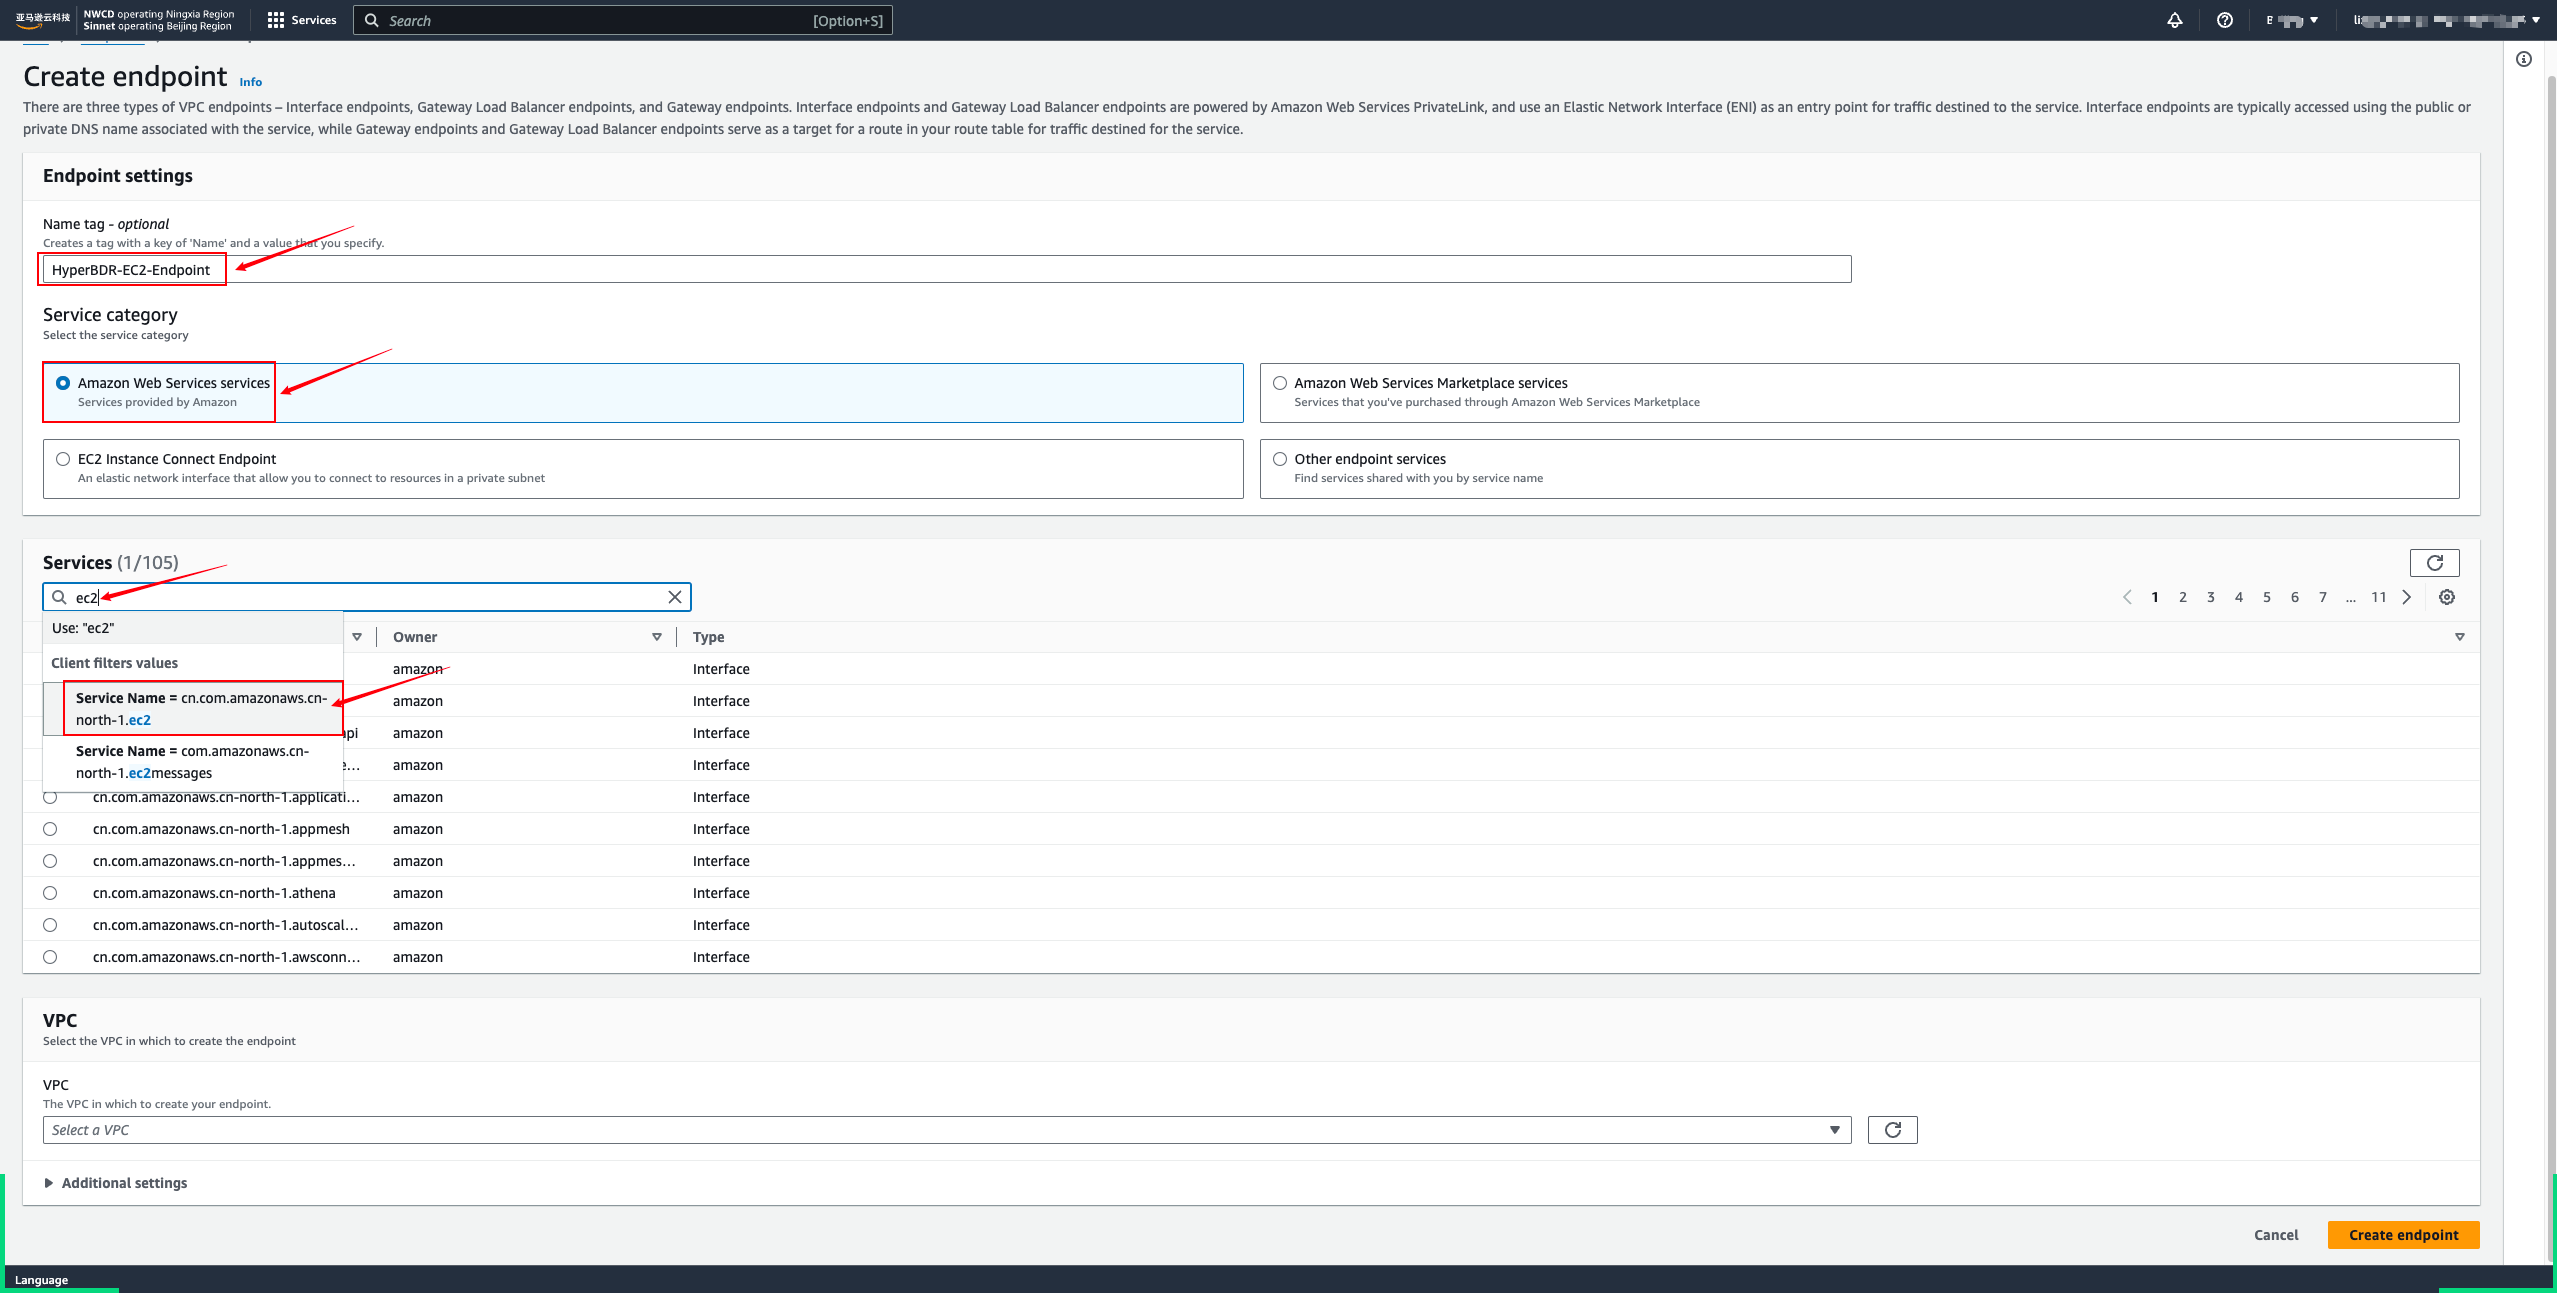2557x1293 pixels.
Task: Pick the ec2messages service suggestion
Action: [x=192, y=762]
